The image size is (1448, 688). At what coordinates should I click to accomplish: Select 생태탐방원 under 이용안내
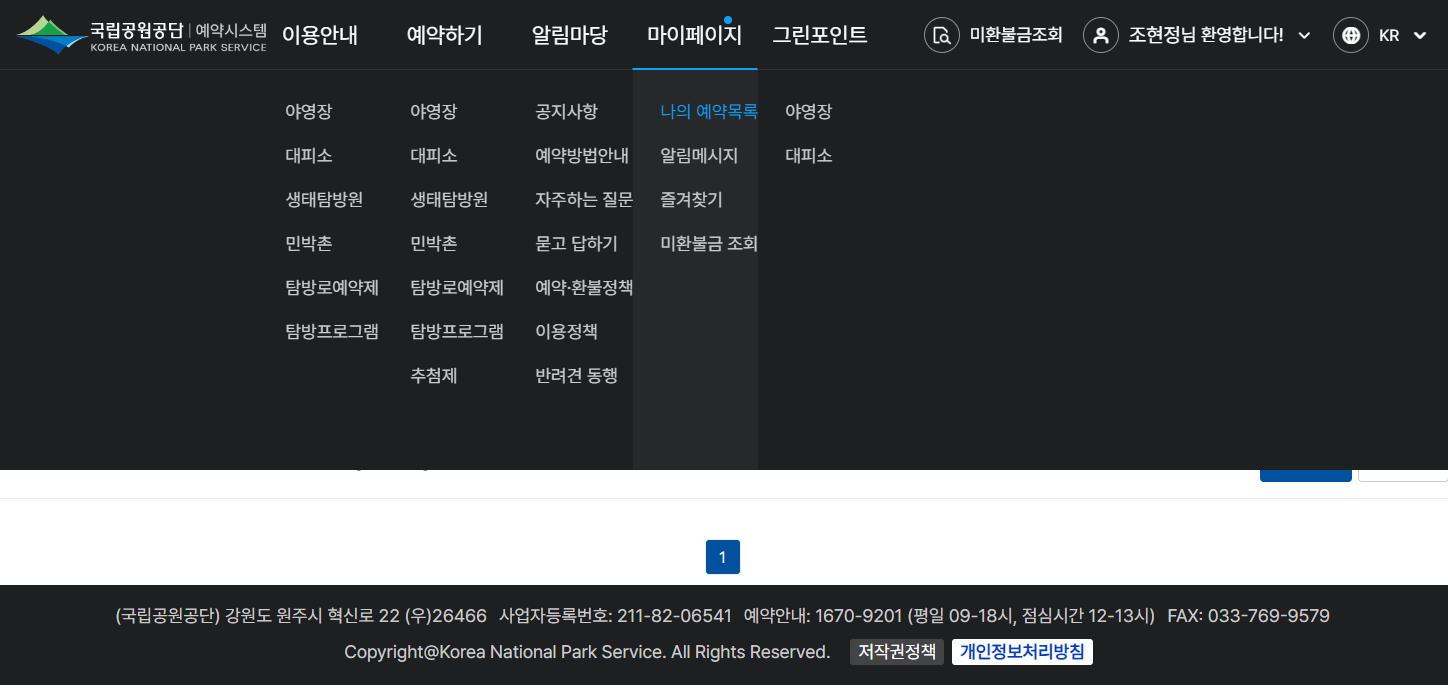[324, 200]
